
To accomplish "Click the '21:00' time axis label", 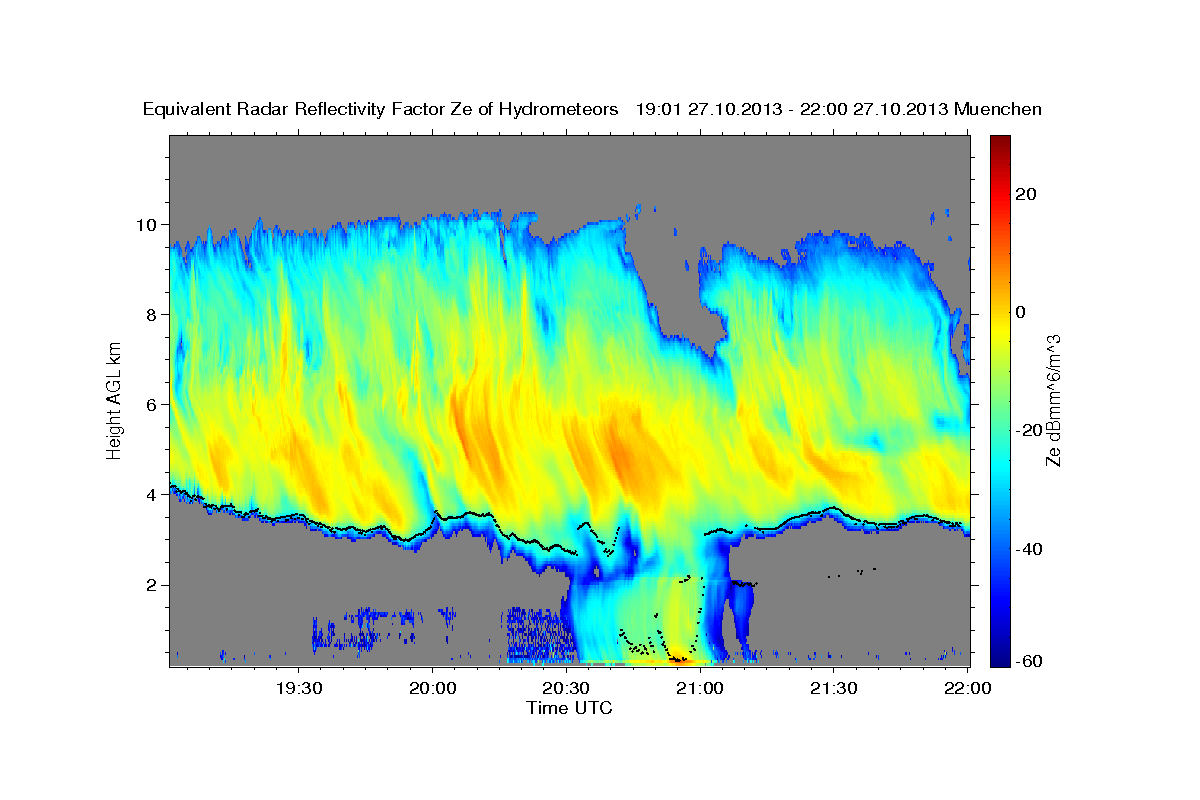I will click(700, 688).
